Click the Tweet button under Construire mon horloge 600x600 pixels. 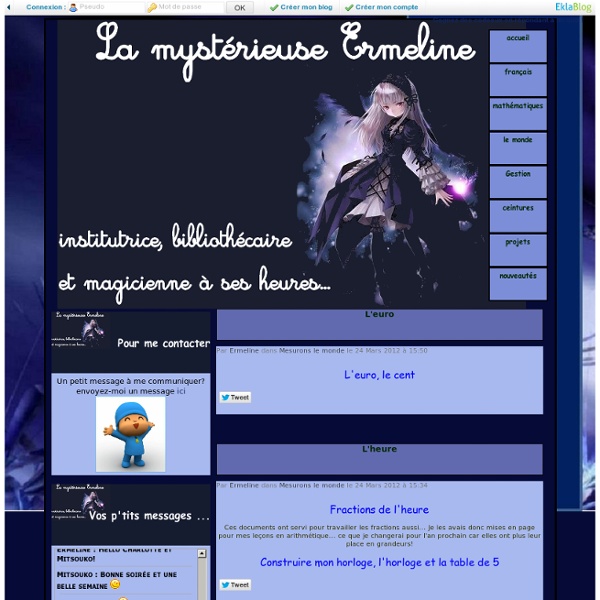click(x=235, y=585)
